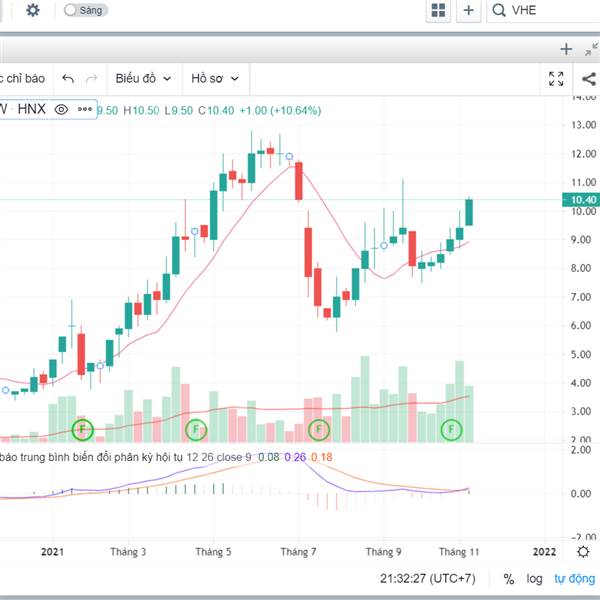The image size is (600, 600).
Task: Toggle percent scale mode
Action: pyautogui.click(x=509, y=579)
